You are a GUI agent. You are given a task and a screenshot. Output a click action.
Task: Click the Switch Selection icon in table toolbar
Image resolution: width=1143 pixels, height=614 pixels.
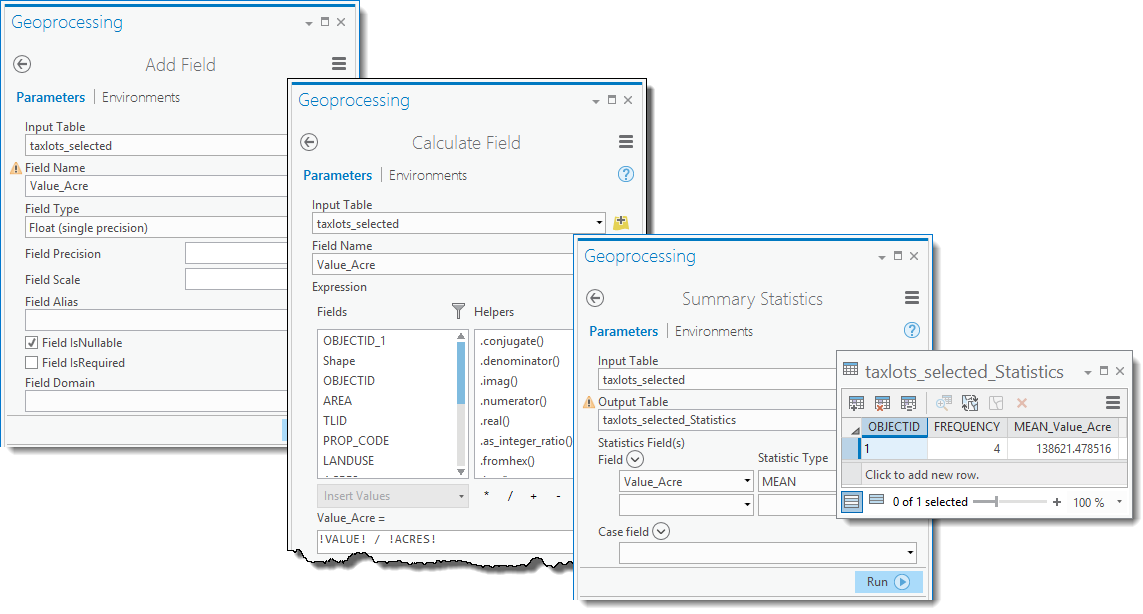[x=969, y=403]
